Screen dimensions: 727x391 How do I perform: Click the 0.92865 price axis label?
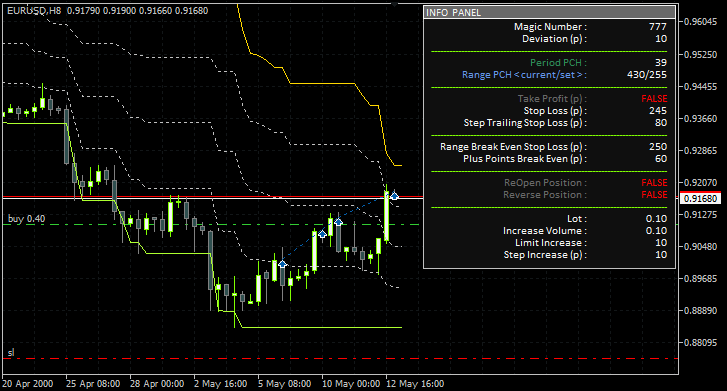click(701, 151)
